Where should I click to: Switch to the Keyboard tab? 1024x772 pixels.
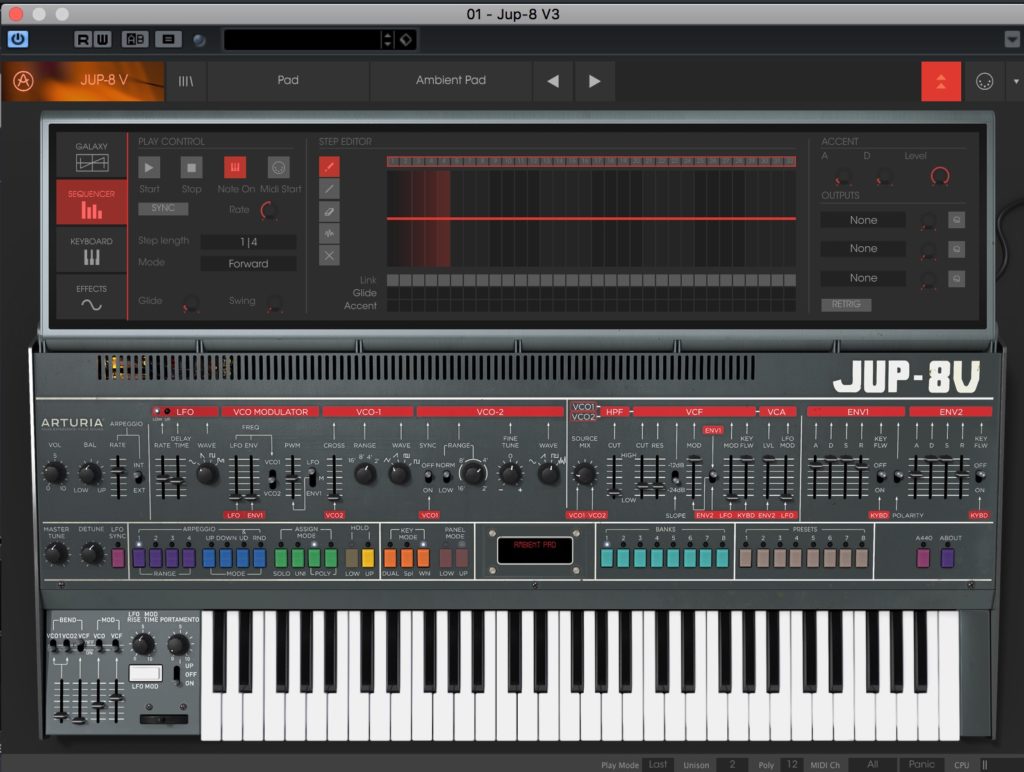click(x=91, y=250)
